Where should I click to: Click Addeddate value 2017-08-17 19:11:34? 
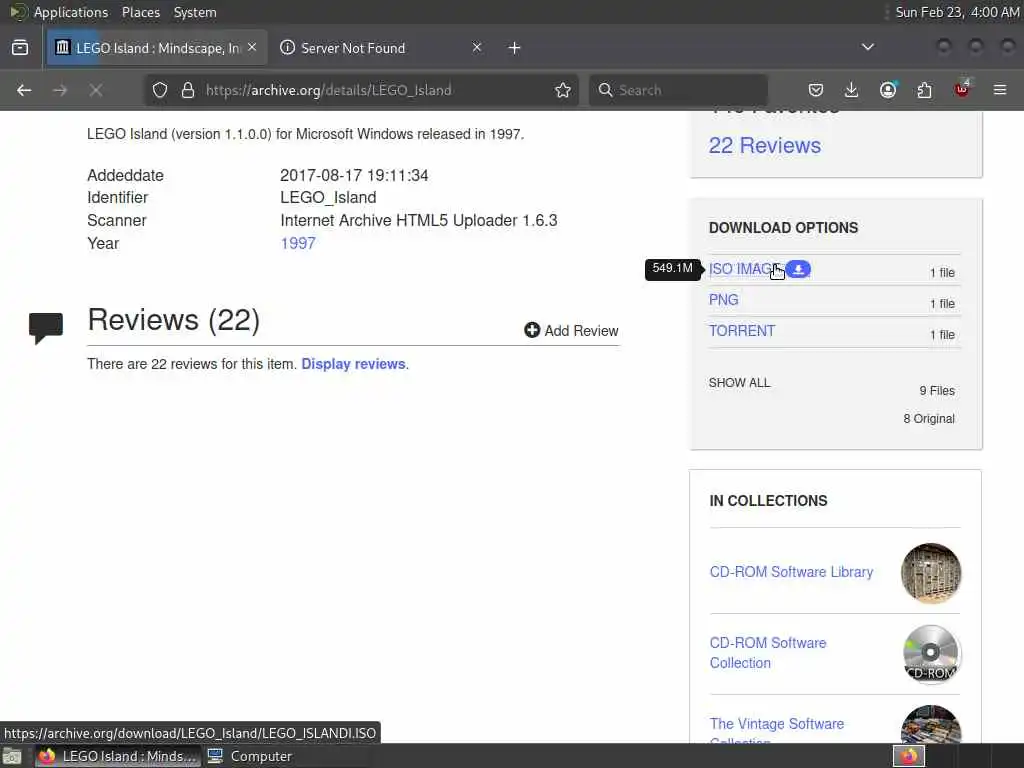(x=354, y=176)
